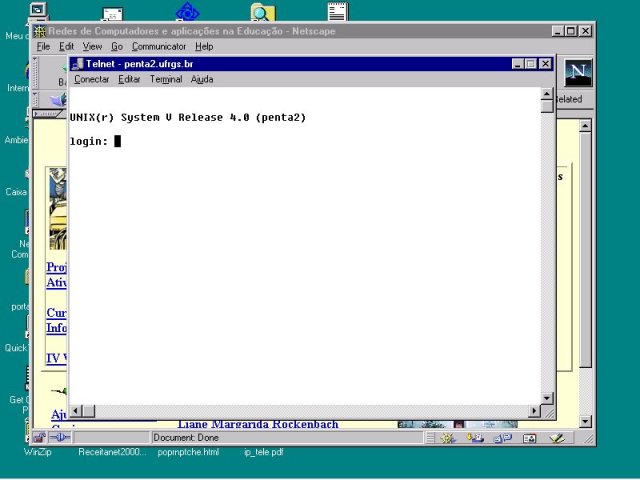Click at the login prompt cursor in Telnet
Image resolution: width=640 pixels, height=480 pixels.
click(x=118, y=141)
